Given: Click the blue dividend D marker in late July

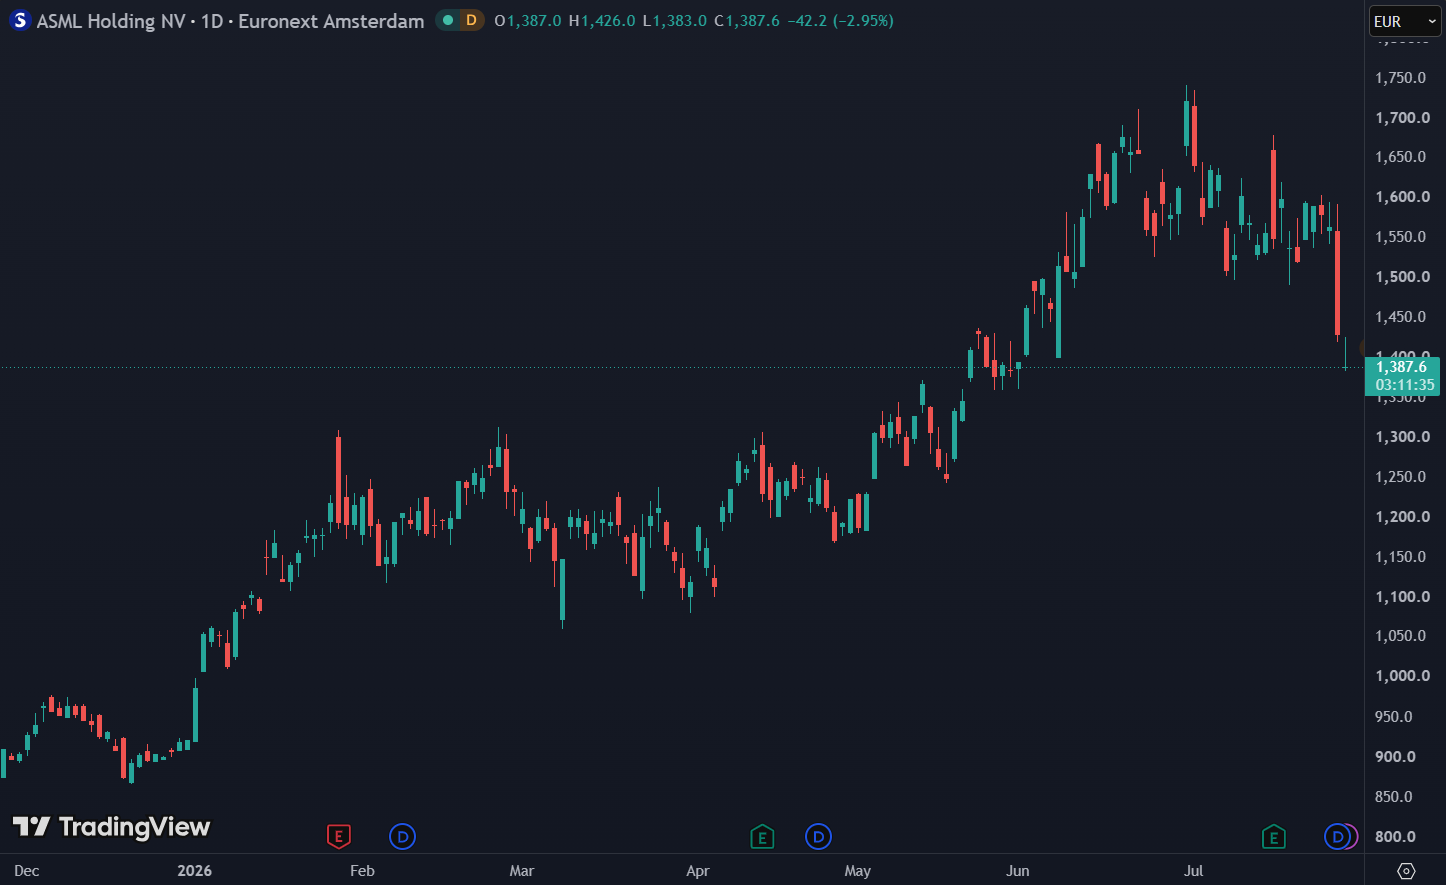Looking at the screenshot, I should click(x=1336, y=836).
